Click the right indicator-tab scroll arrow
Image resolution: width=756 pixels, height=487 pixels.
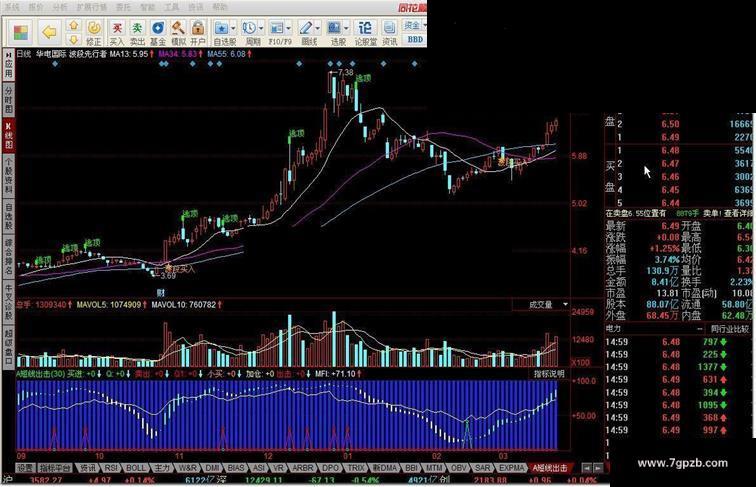[598, 468]
